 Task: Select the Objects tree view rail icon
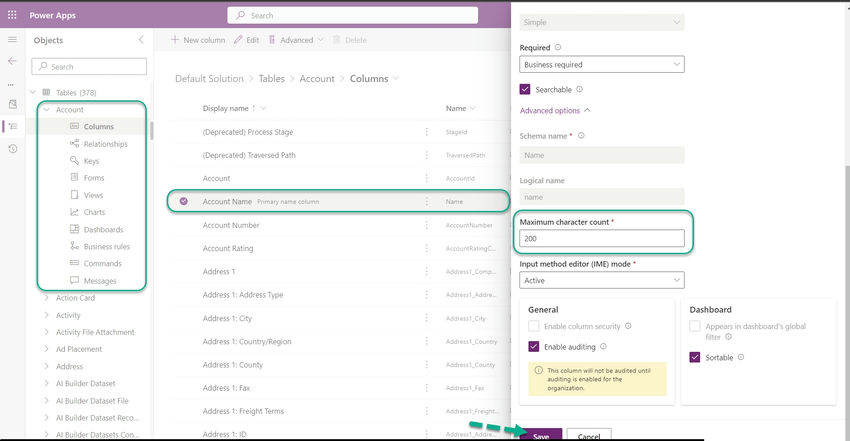[x=12, y=126]
